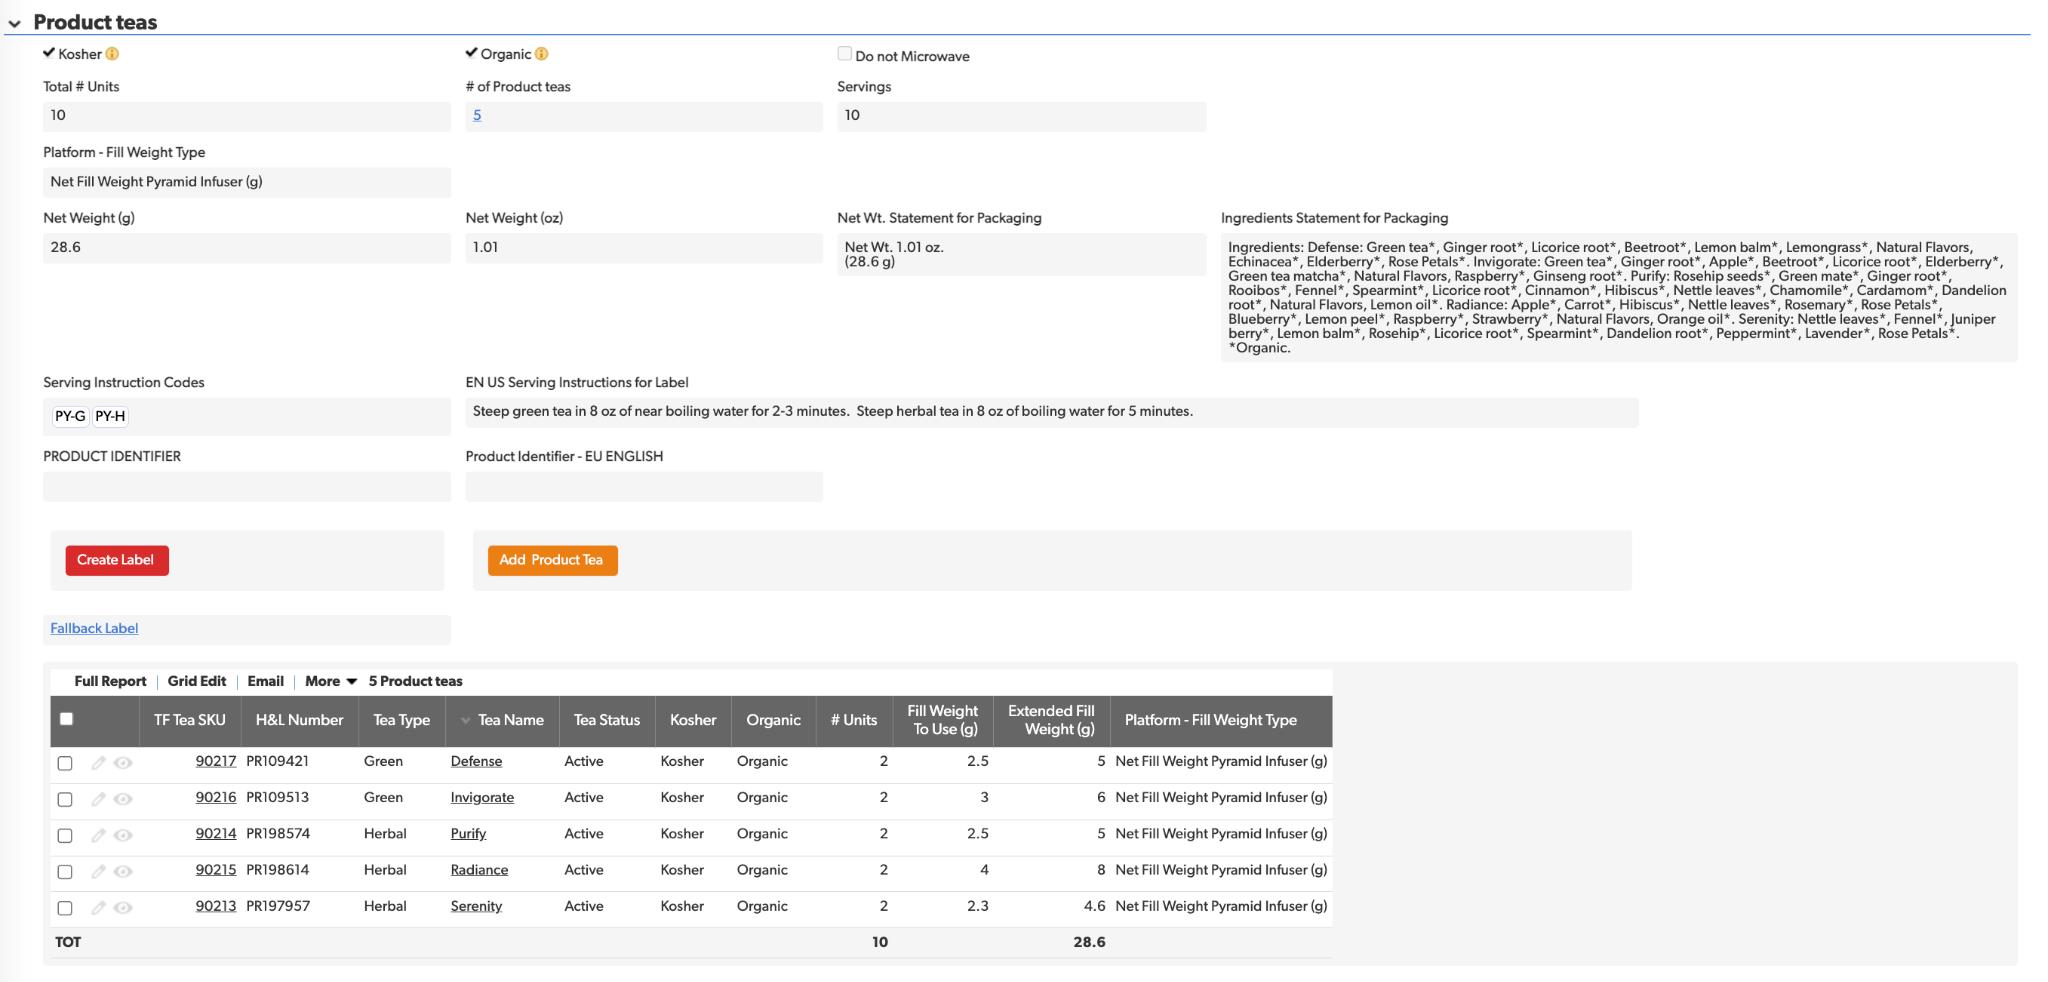Collapse the Product teas section

(x=15, y=23)
